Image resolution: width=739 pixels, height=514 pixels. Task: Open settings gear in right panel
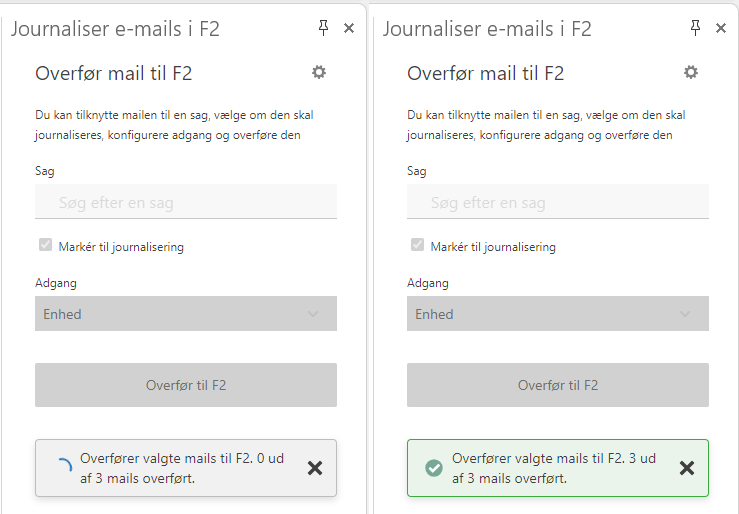tap(691, 72)
